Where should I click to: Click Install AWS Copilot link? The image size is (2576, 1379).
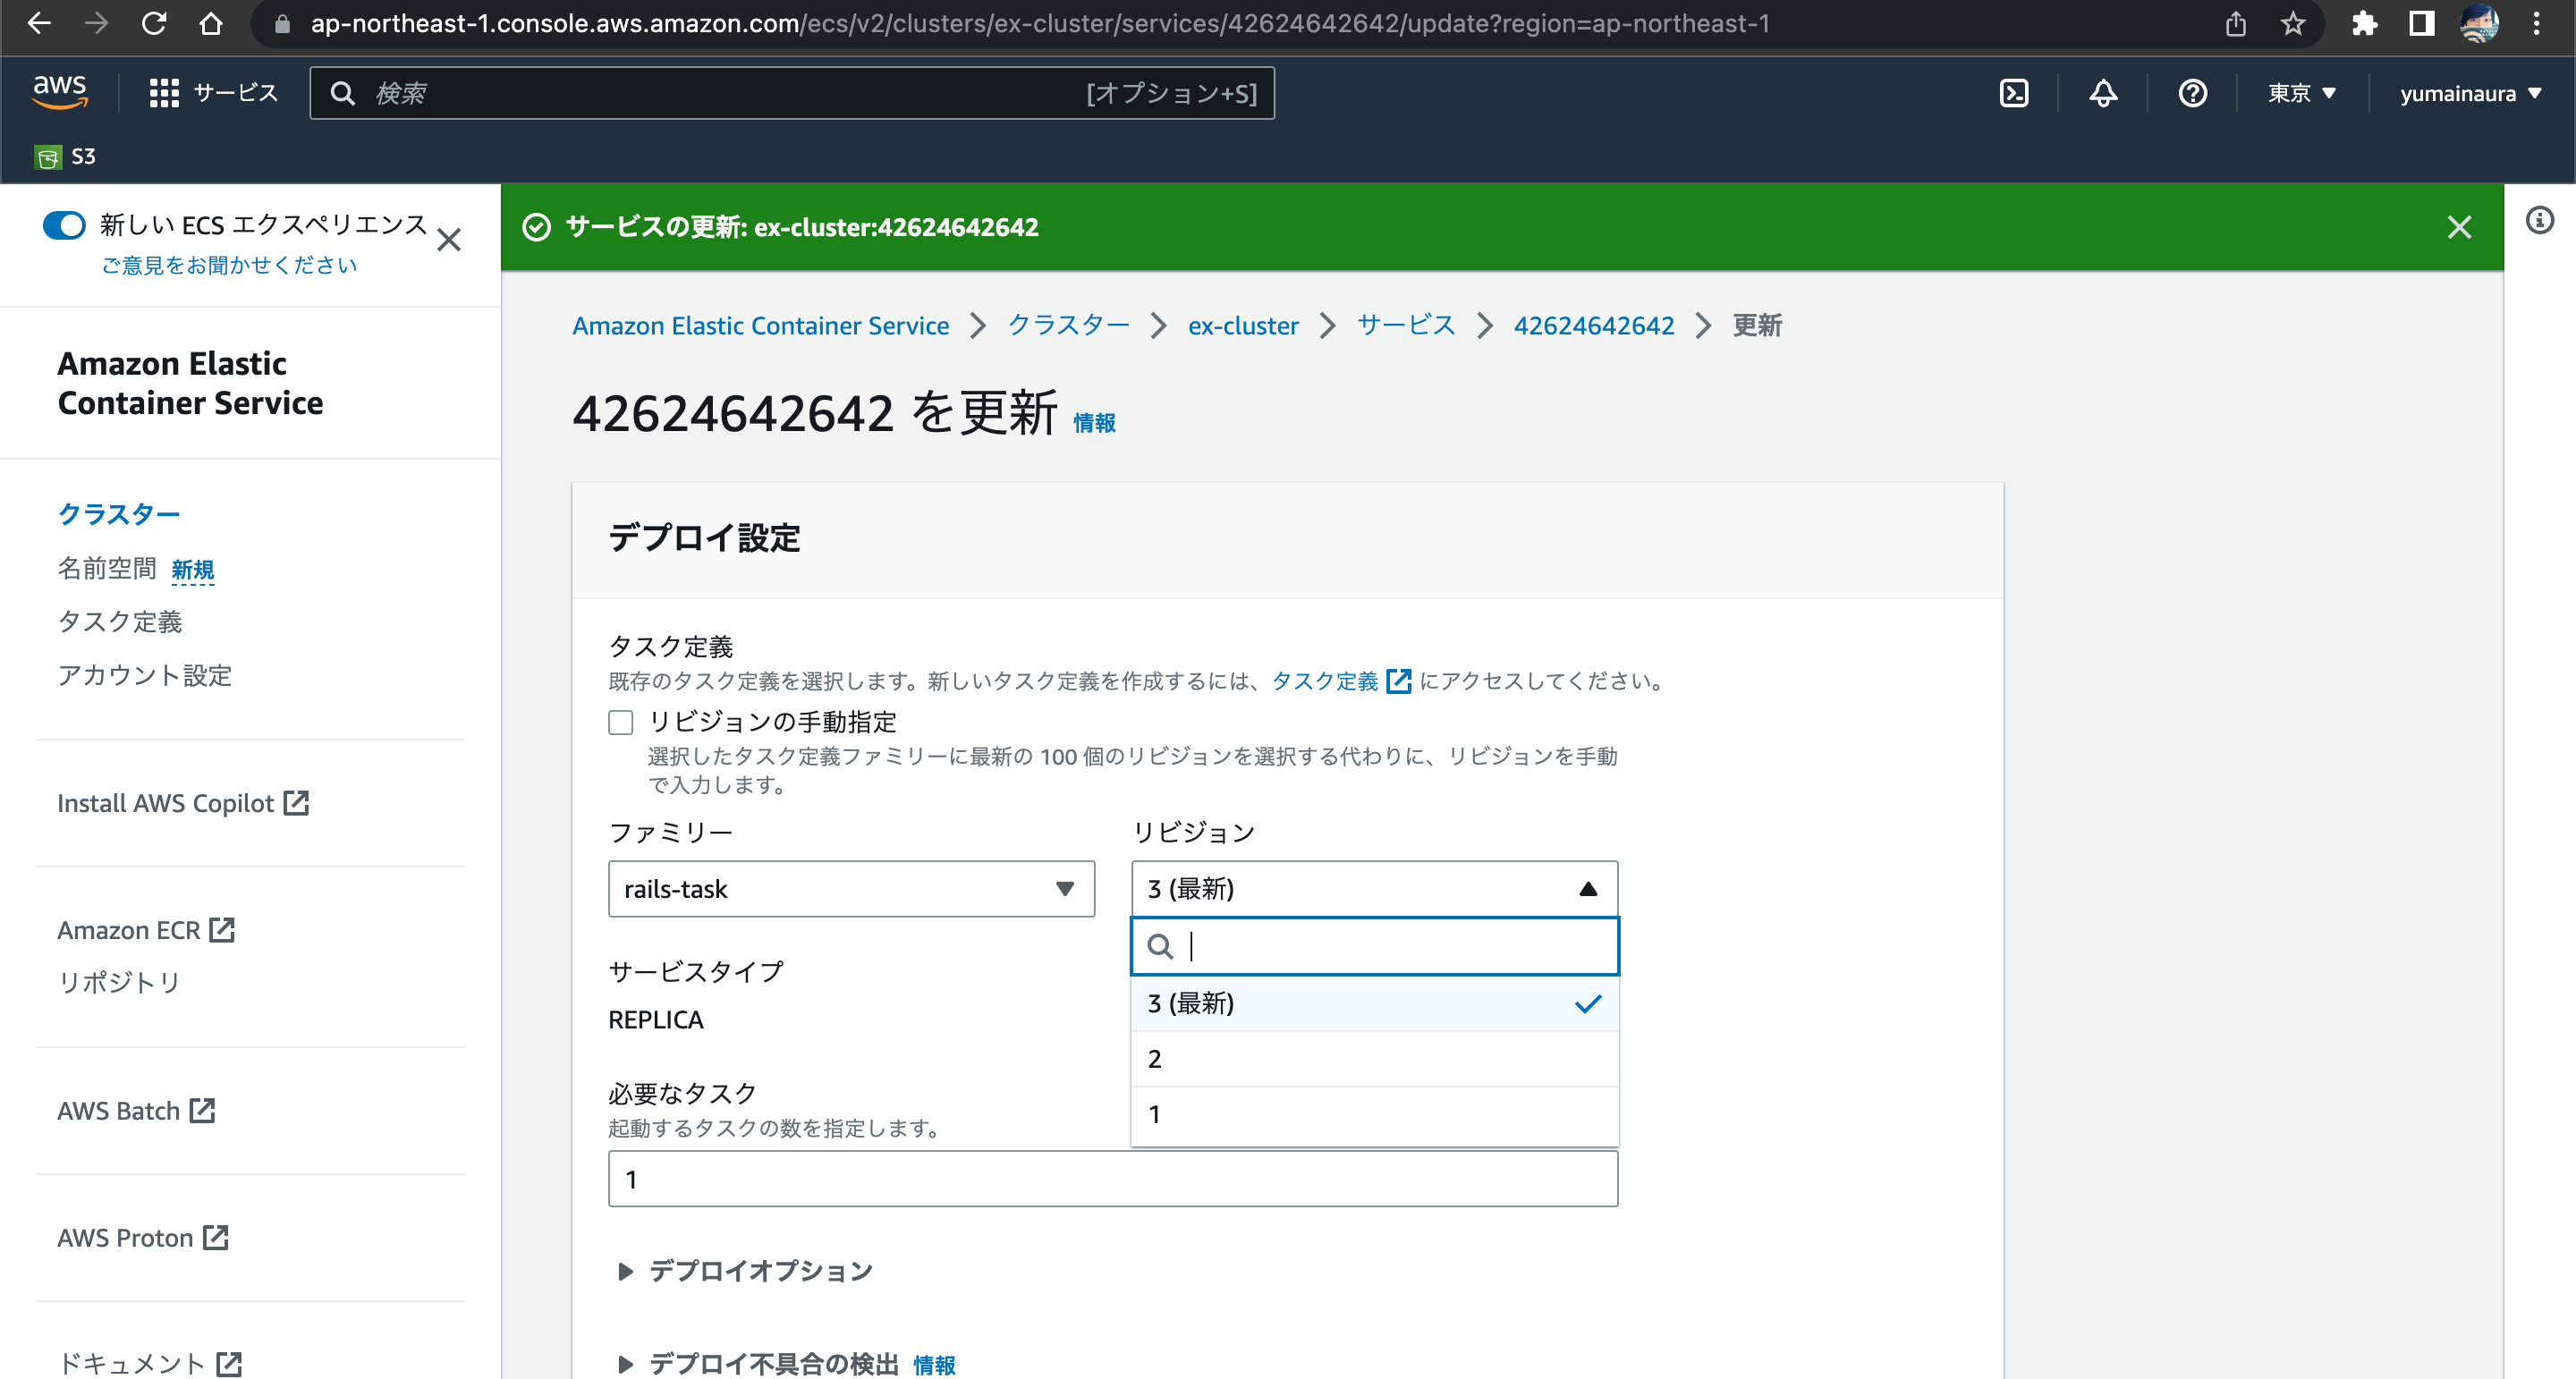(x=183, y=803)
